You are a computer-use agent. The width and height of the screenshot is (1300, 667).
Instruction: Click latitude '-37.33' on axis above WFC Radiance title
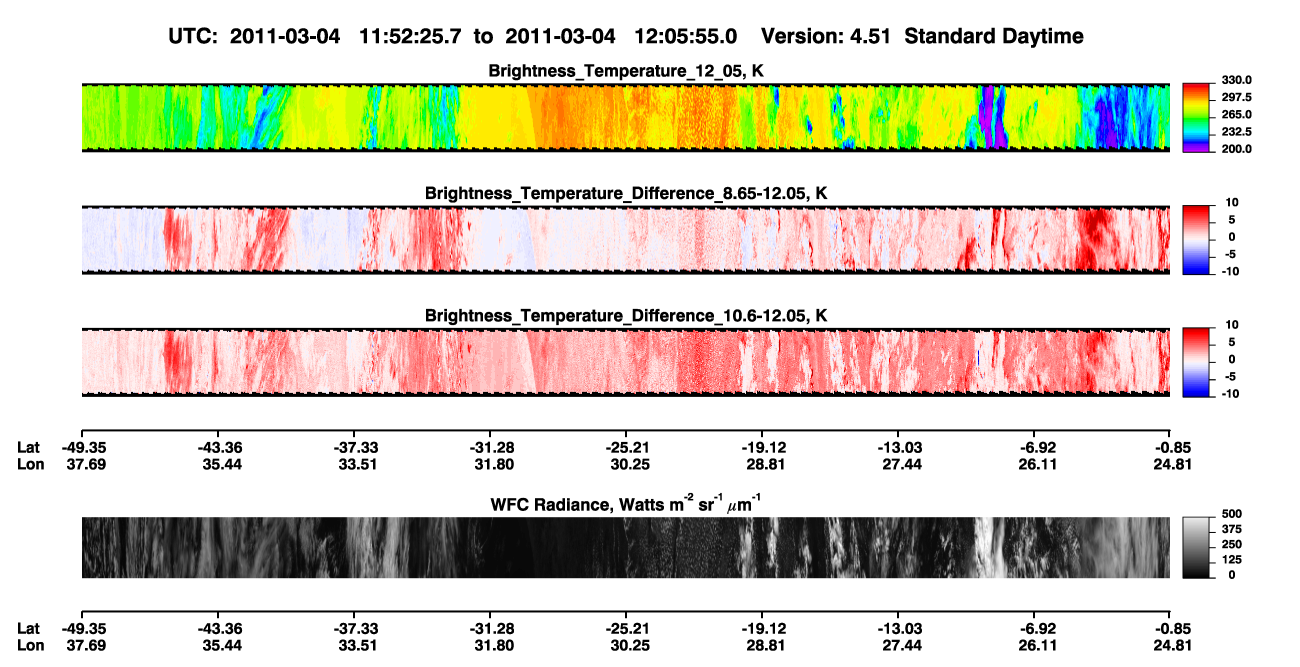[355, 447]
